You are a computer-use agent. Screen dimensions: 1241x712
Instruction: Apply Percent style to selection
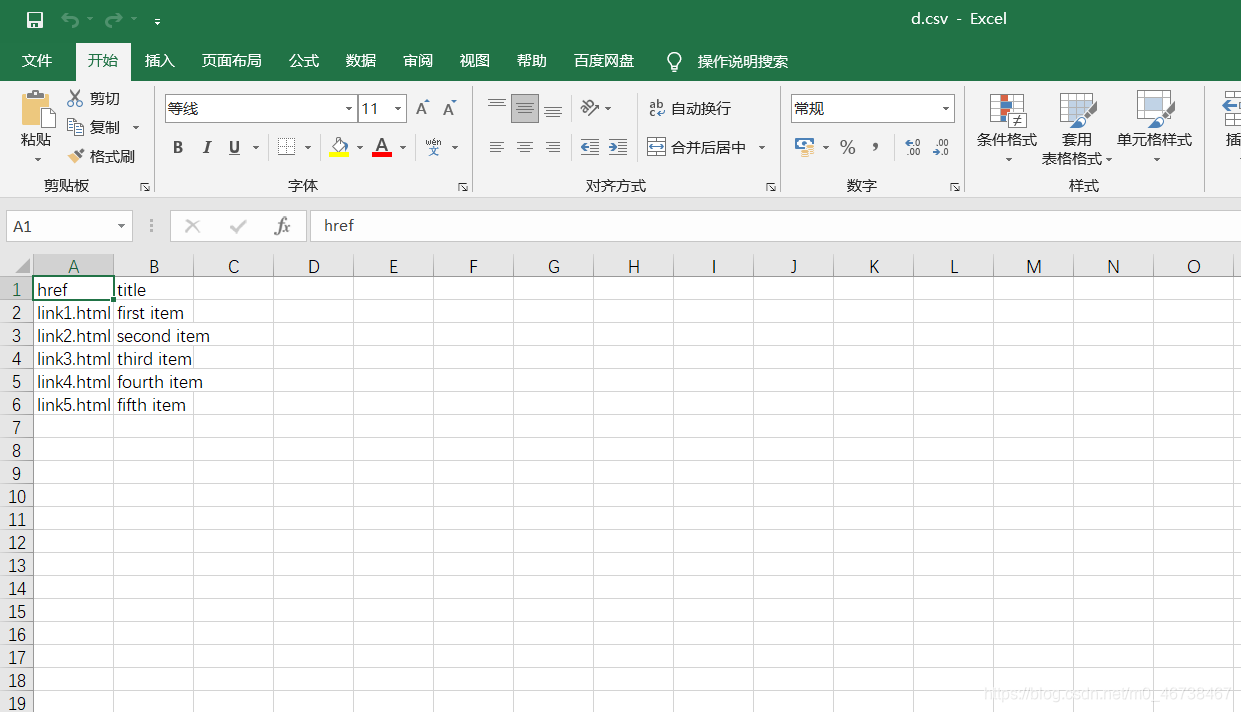tap(847, 147)
